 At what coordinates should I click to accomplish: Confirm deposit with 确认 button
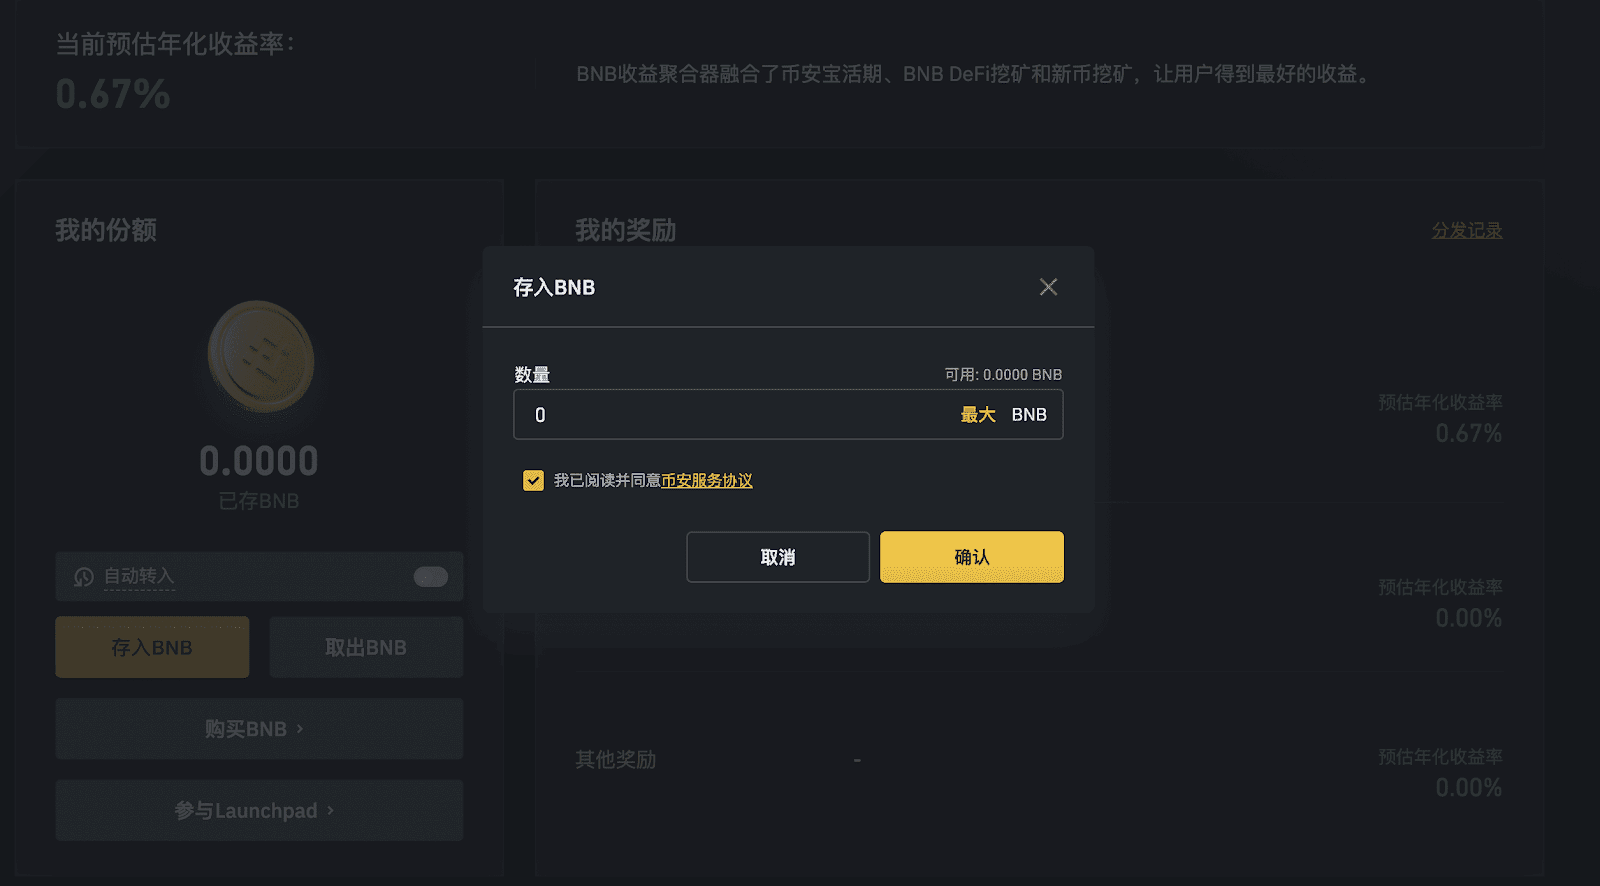[x=972, y=557]
